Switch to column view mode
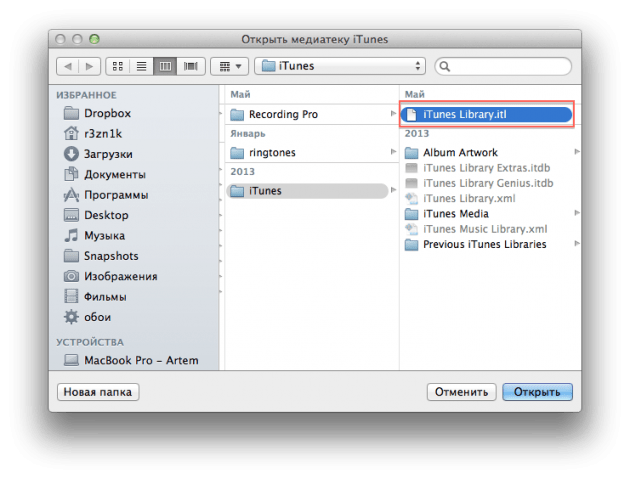This screenshot has height=479, width=630. 165,66
